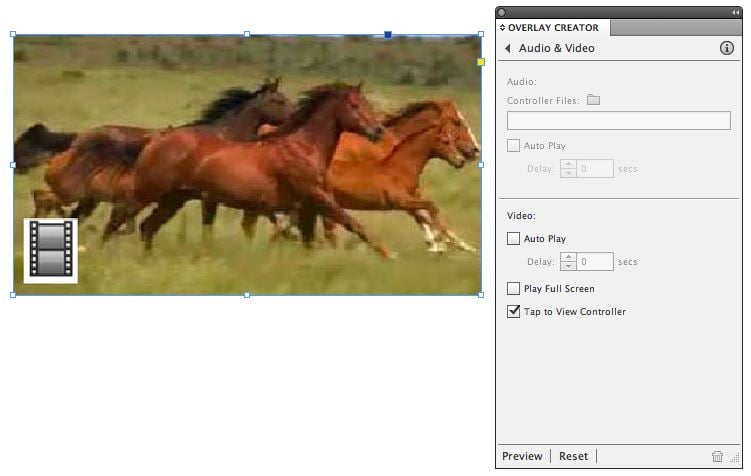Uncheck Tap to View Controller
The height and width of the screenshot is (476, 751).
pyautogui.click(x=514, y=312)
